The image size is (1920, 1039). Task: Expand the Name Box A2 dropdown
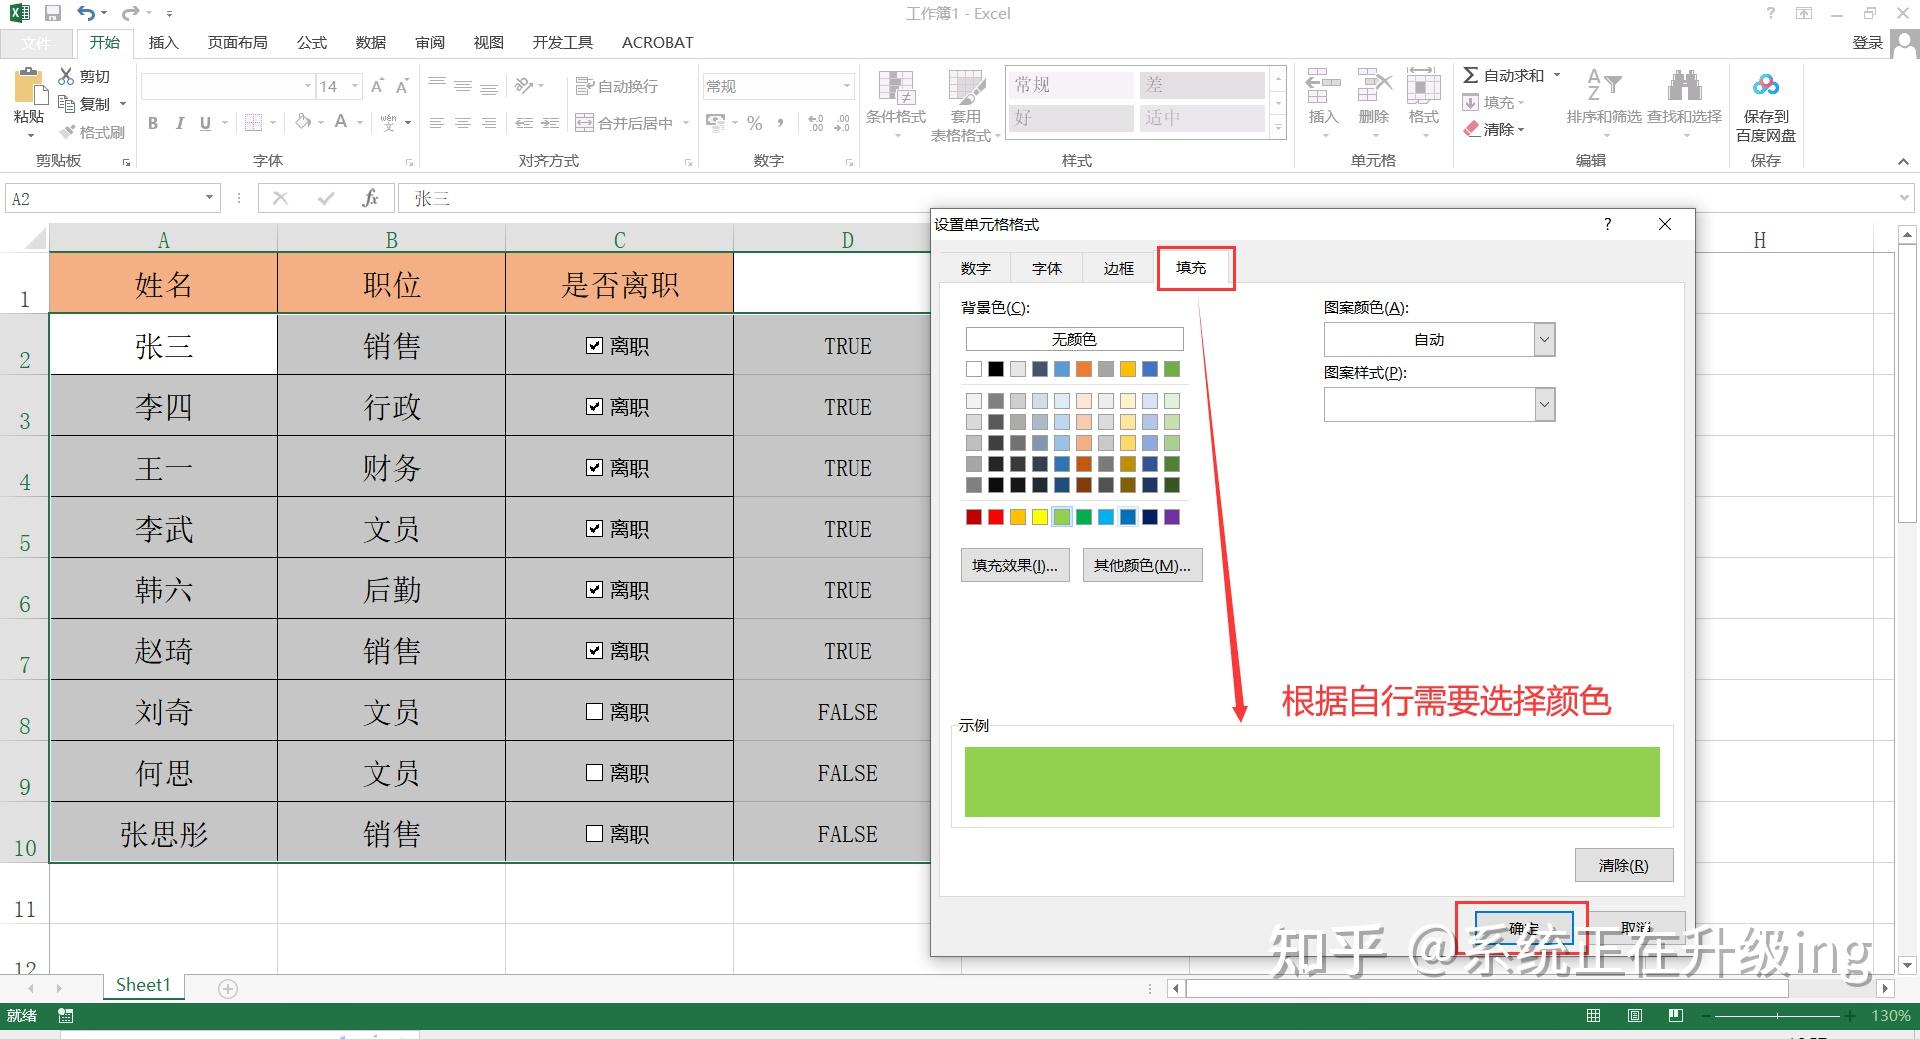pyautogui.click(x=209, y=198)
